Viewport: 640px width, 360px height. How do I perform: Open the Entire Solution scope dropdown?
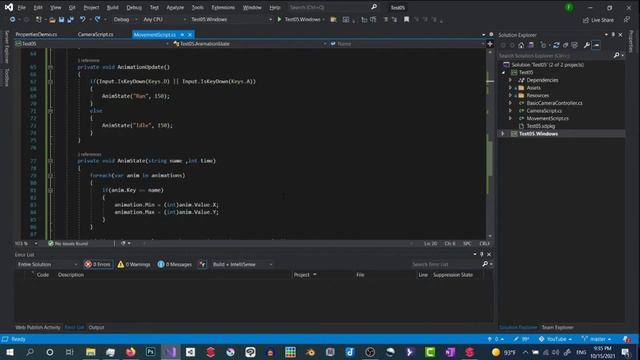click(x=47, y=264)
